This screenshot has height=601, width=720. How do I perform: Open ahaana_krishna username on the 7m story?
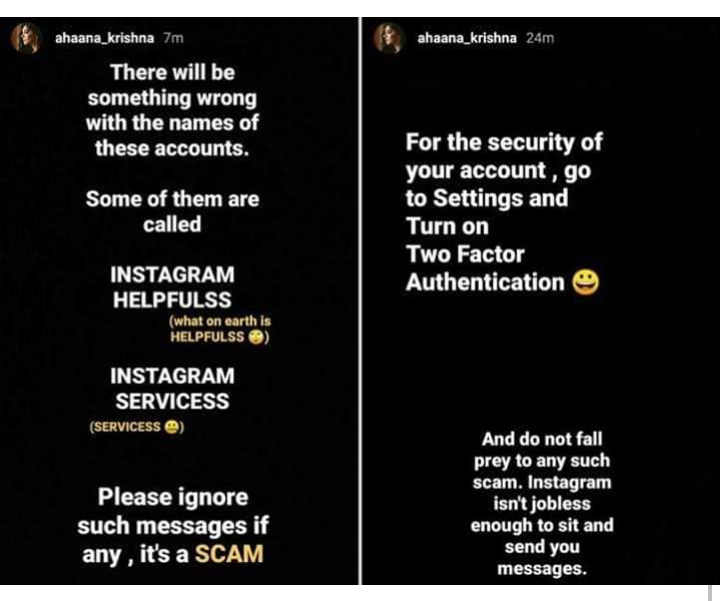pyautogui.click(x=104, y=38)
